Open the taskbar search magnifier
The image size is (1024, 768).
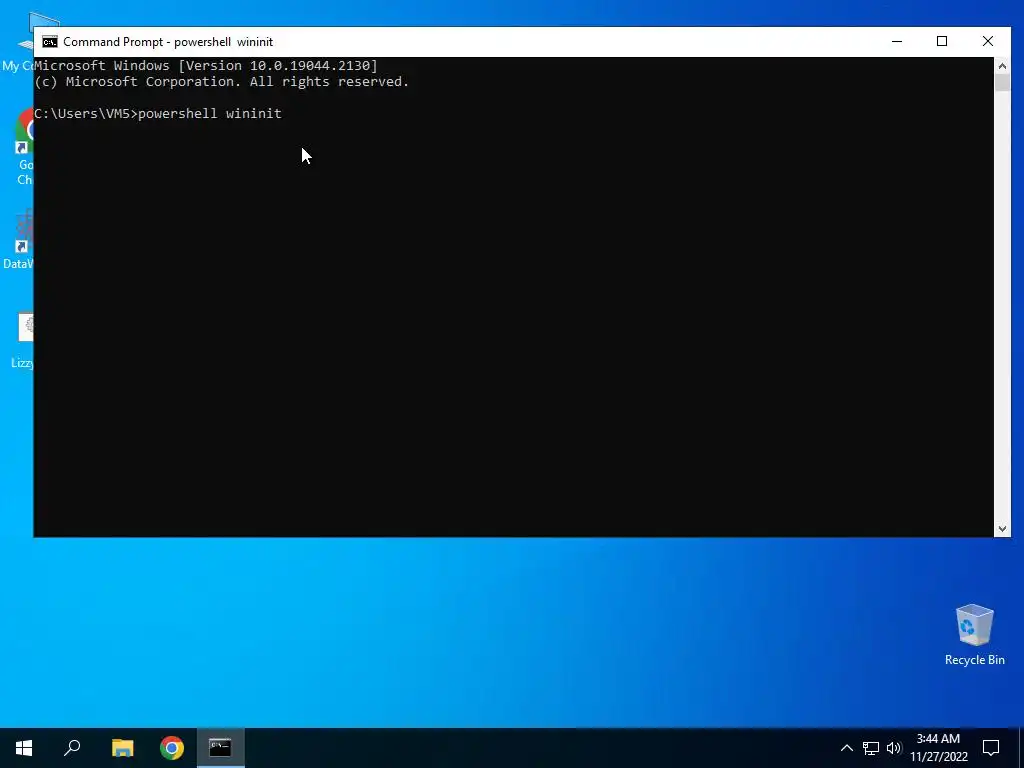(x=72, y=748)
